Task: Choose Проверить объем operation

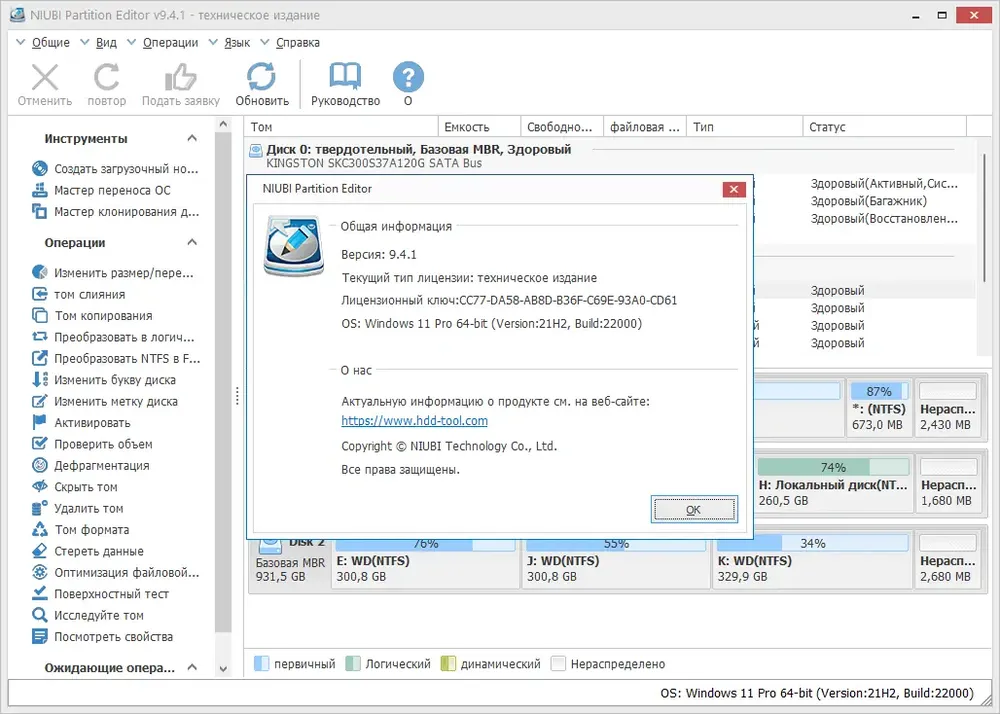Action: click(x=92, y=444)
